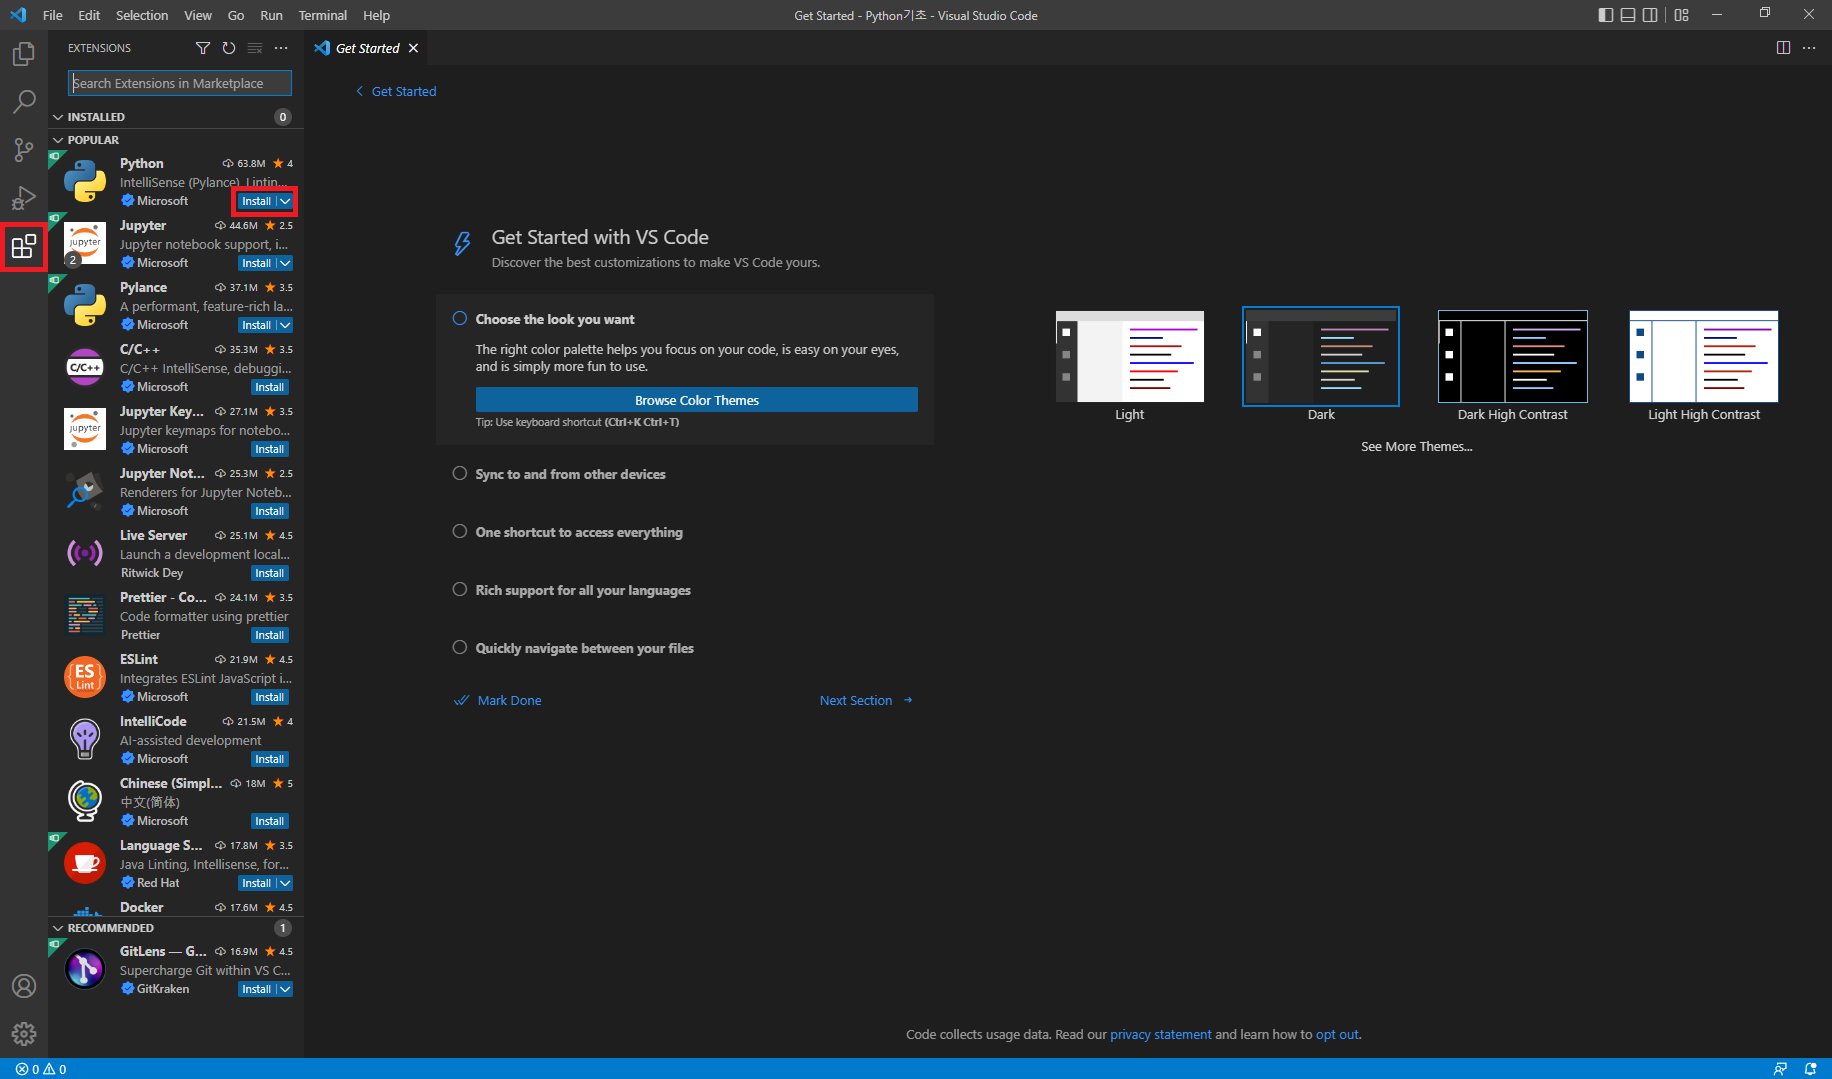Image resolution: width=1832 pixels, height=1079 pixels.
Task: Open GitLens install dropdown arrow
Action: point(285,989)
